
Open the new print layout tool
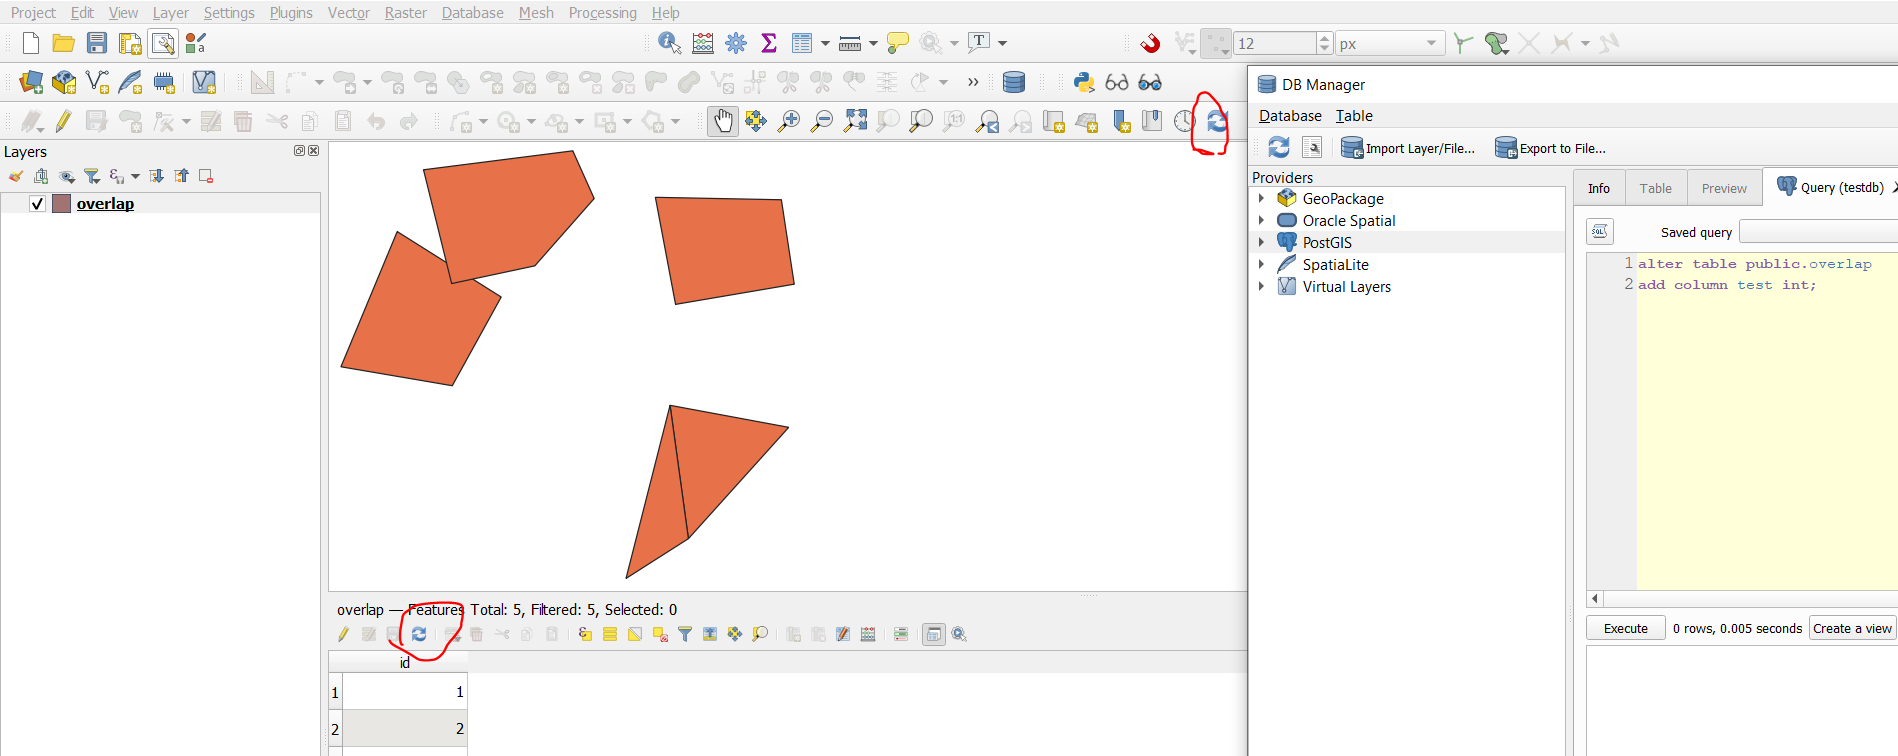[x=130, y=43]
